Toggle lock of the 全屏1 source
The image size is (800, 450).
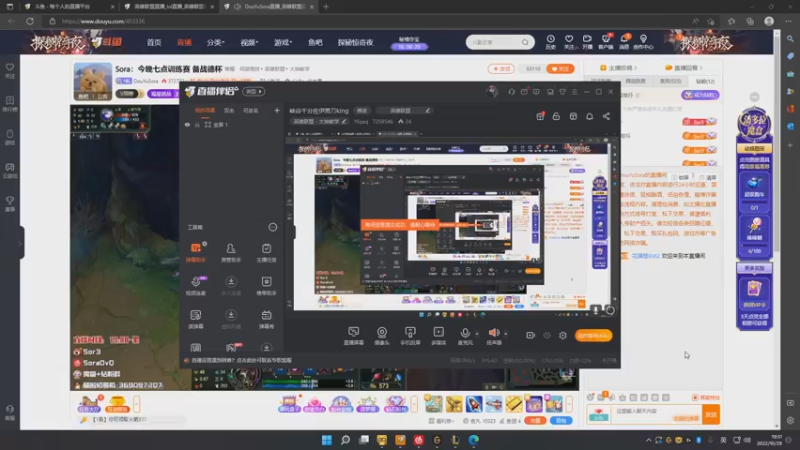point(197,124)
